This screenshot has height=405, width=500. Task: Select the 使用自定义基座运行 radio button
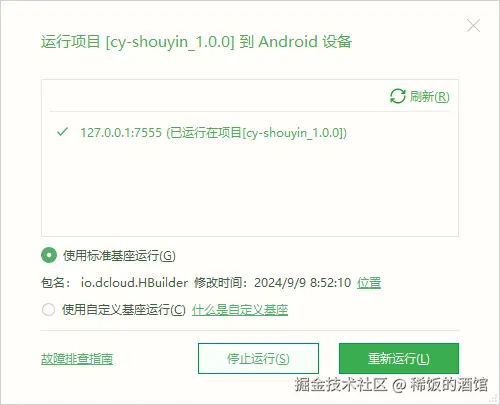tap(48, 309)
